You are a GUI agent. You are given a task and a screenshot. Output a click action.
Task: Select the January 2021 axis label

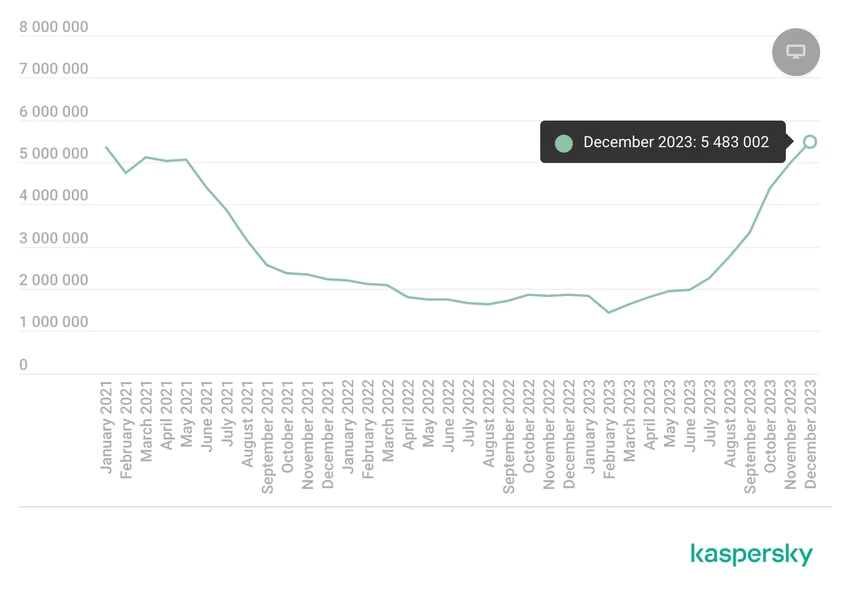pyautogui.click(x=106, y=427)
